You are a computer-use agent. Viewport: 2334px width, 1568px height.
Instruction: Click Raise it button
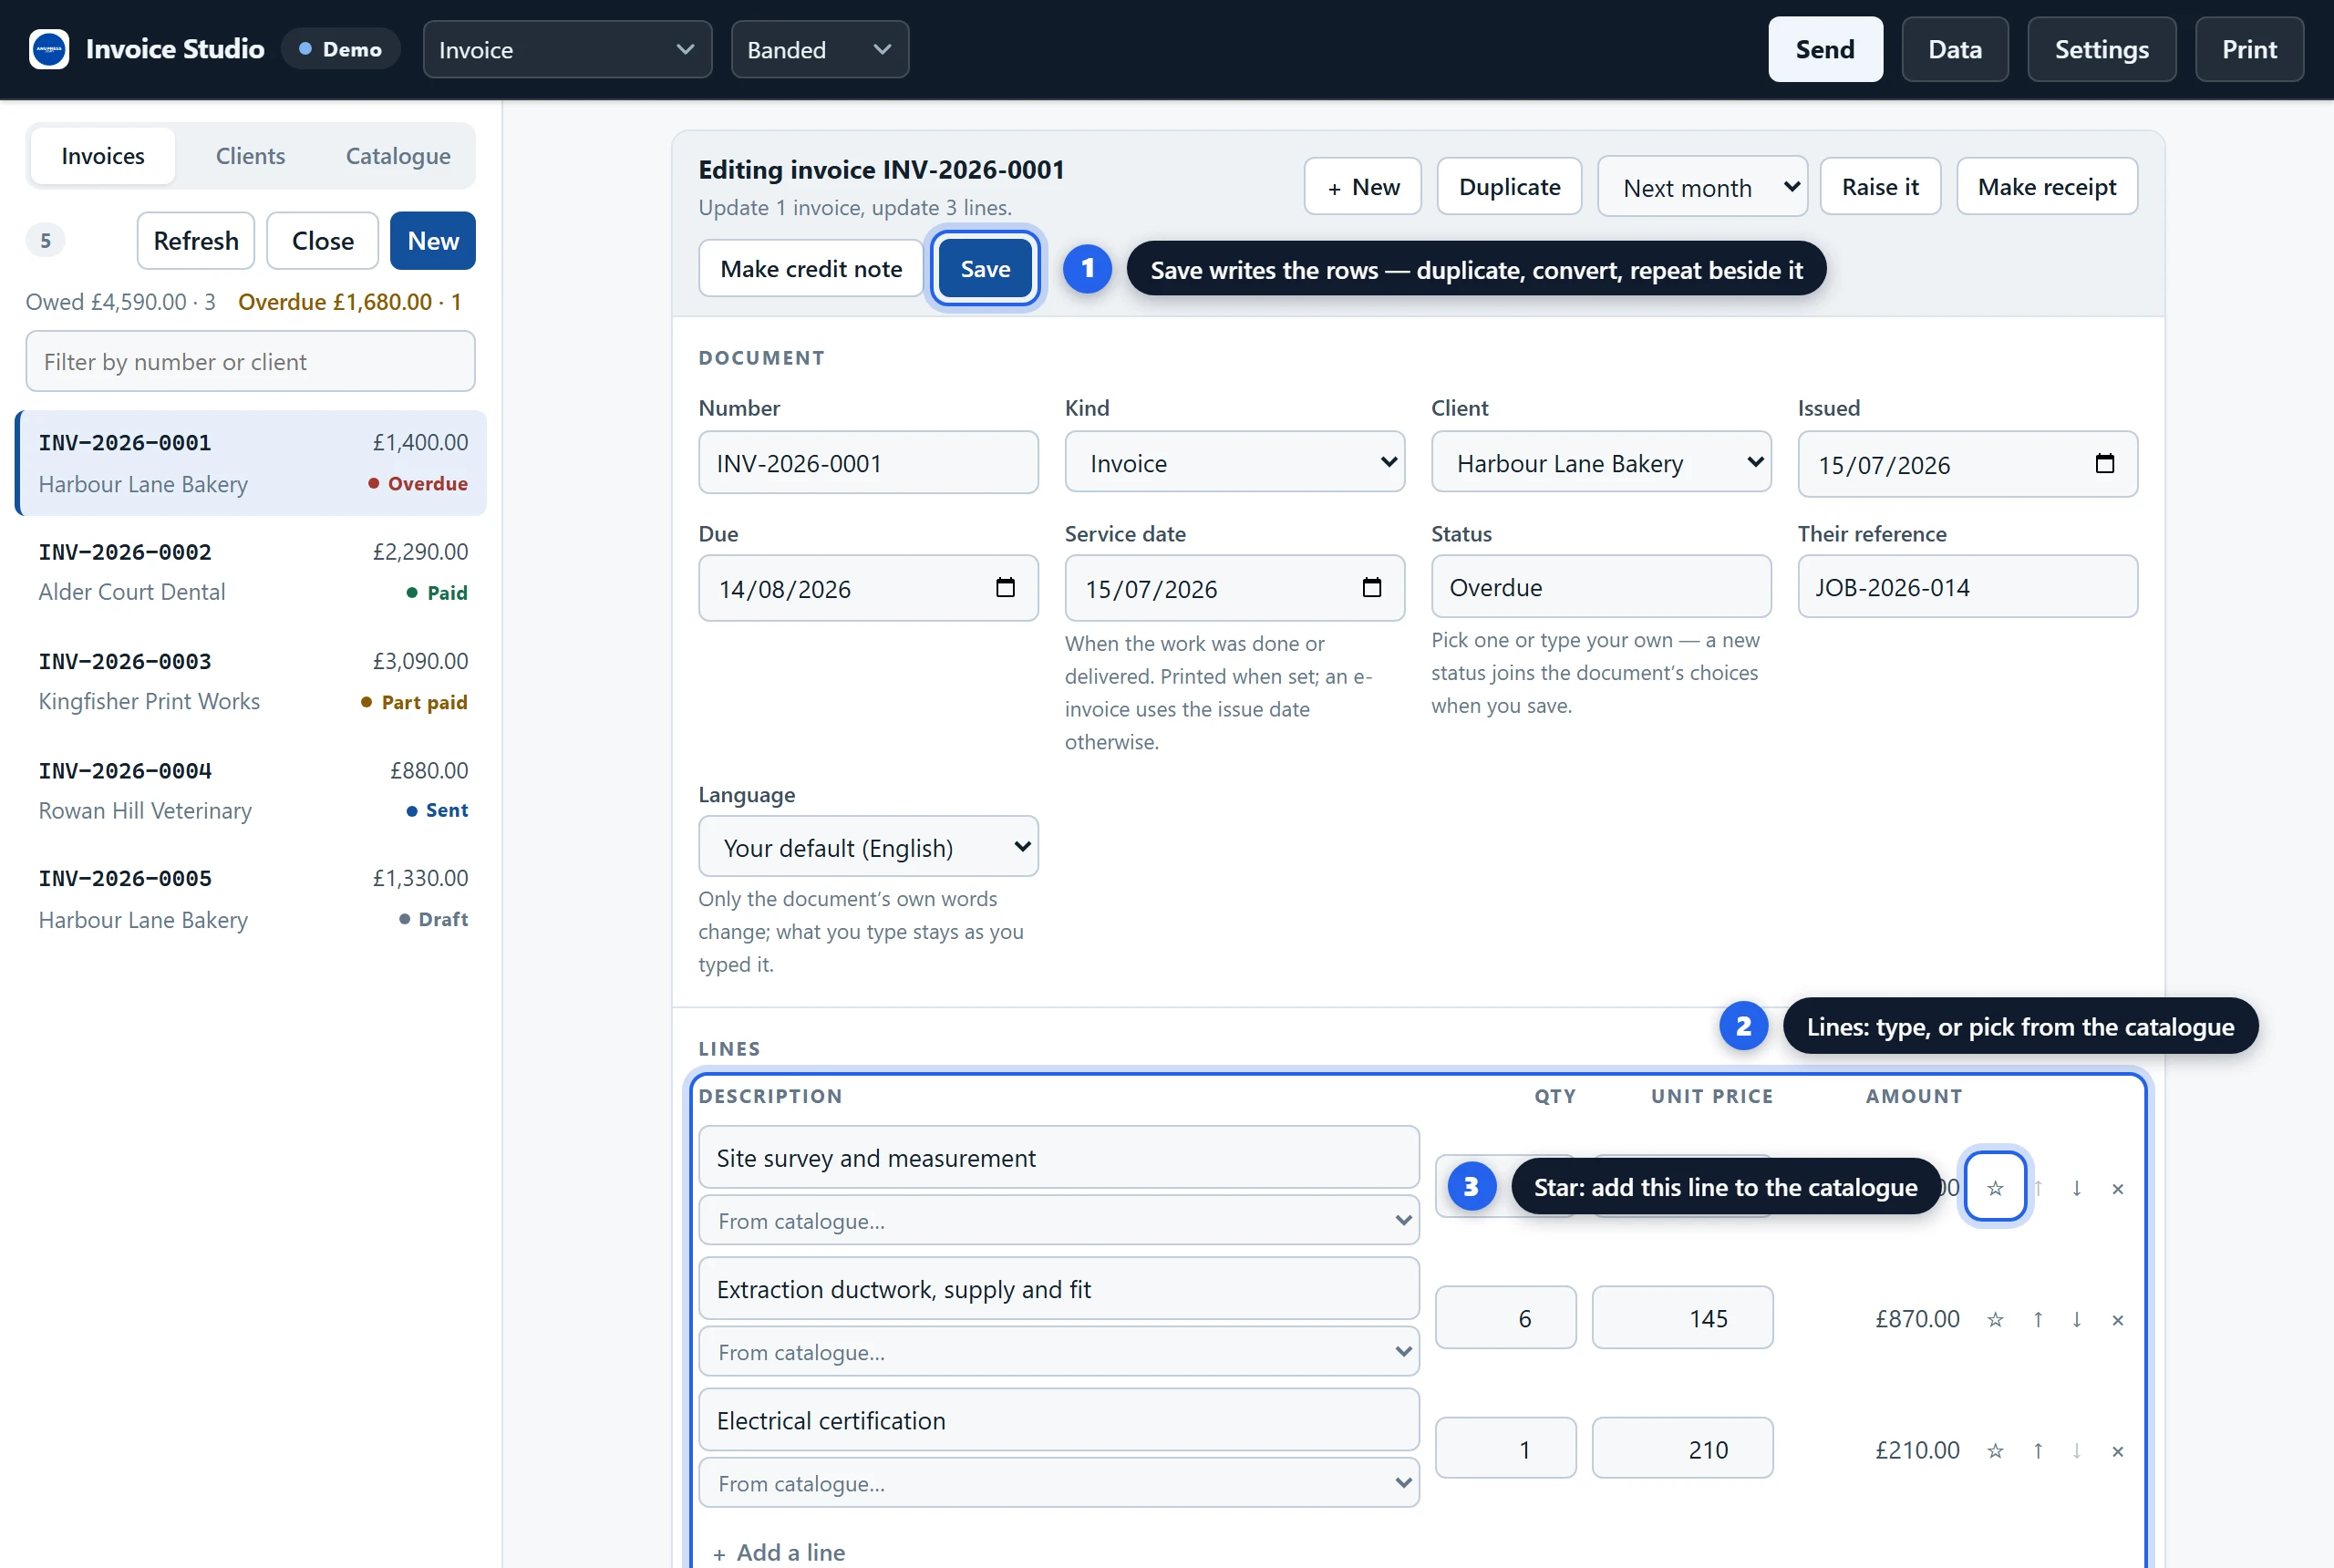(1880, 186)
